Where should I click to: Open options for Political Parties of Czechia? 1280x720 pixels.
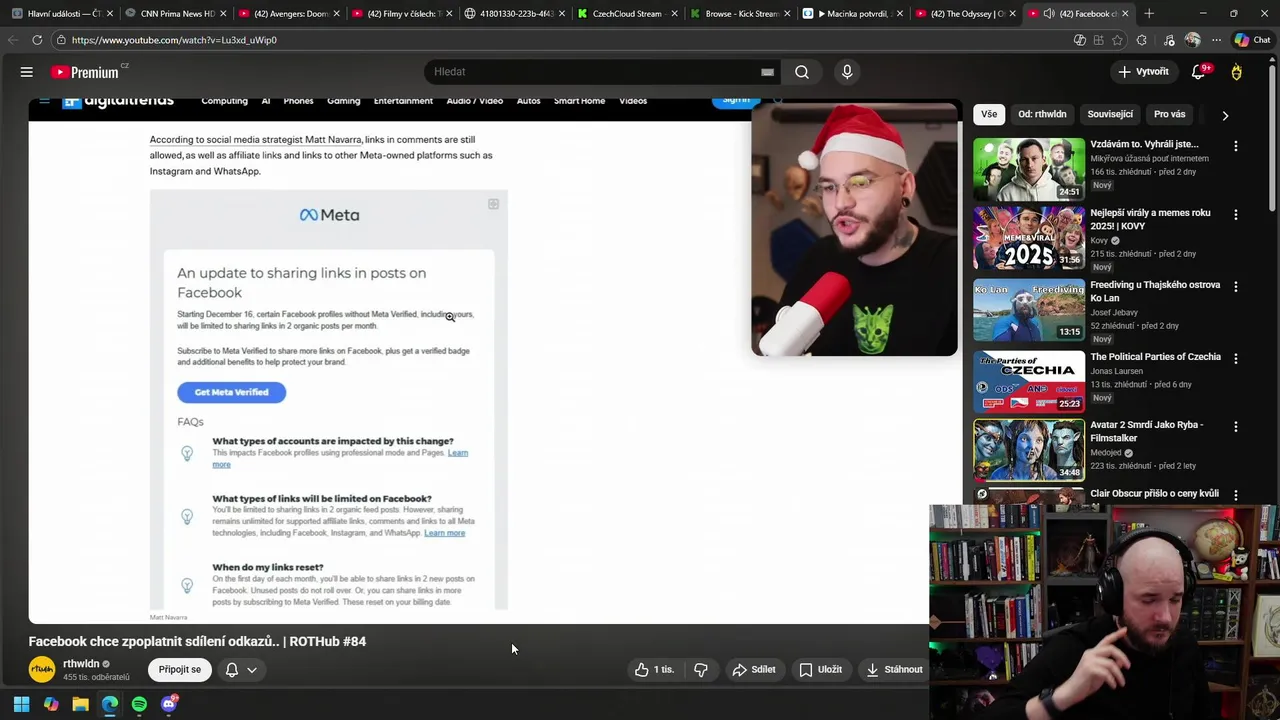pyautogui.click(x=1236, y=359)
